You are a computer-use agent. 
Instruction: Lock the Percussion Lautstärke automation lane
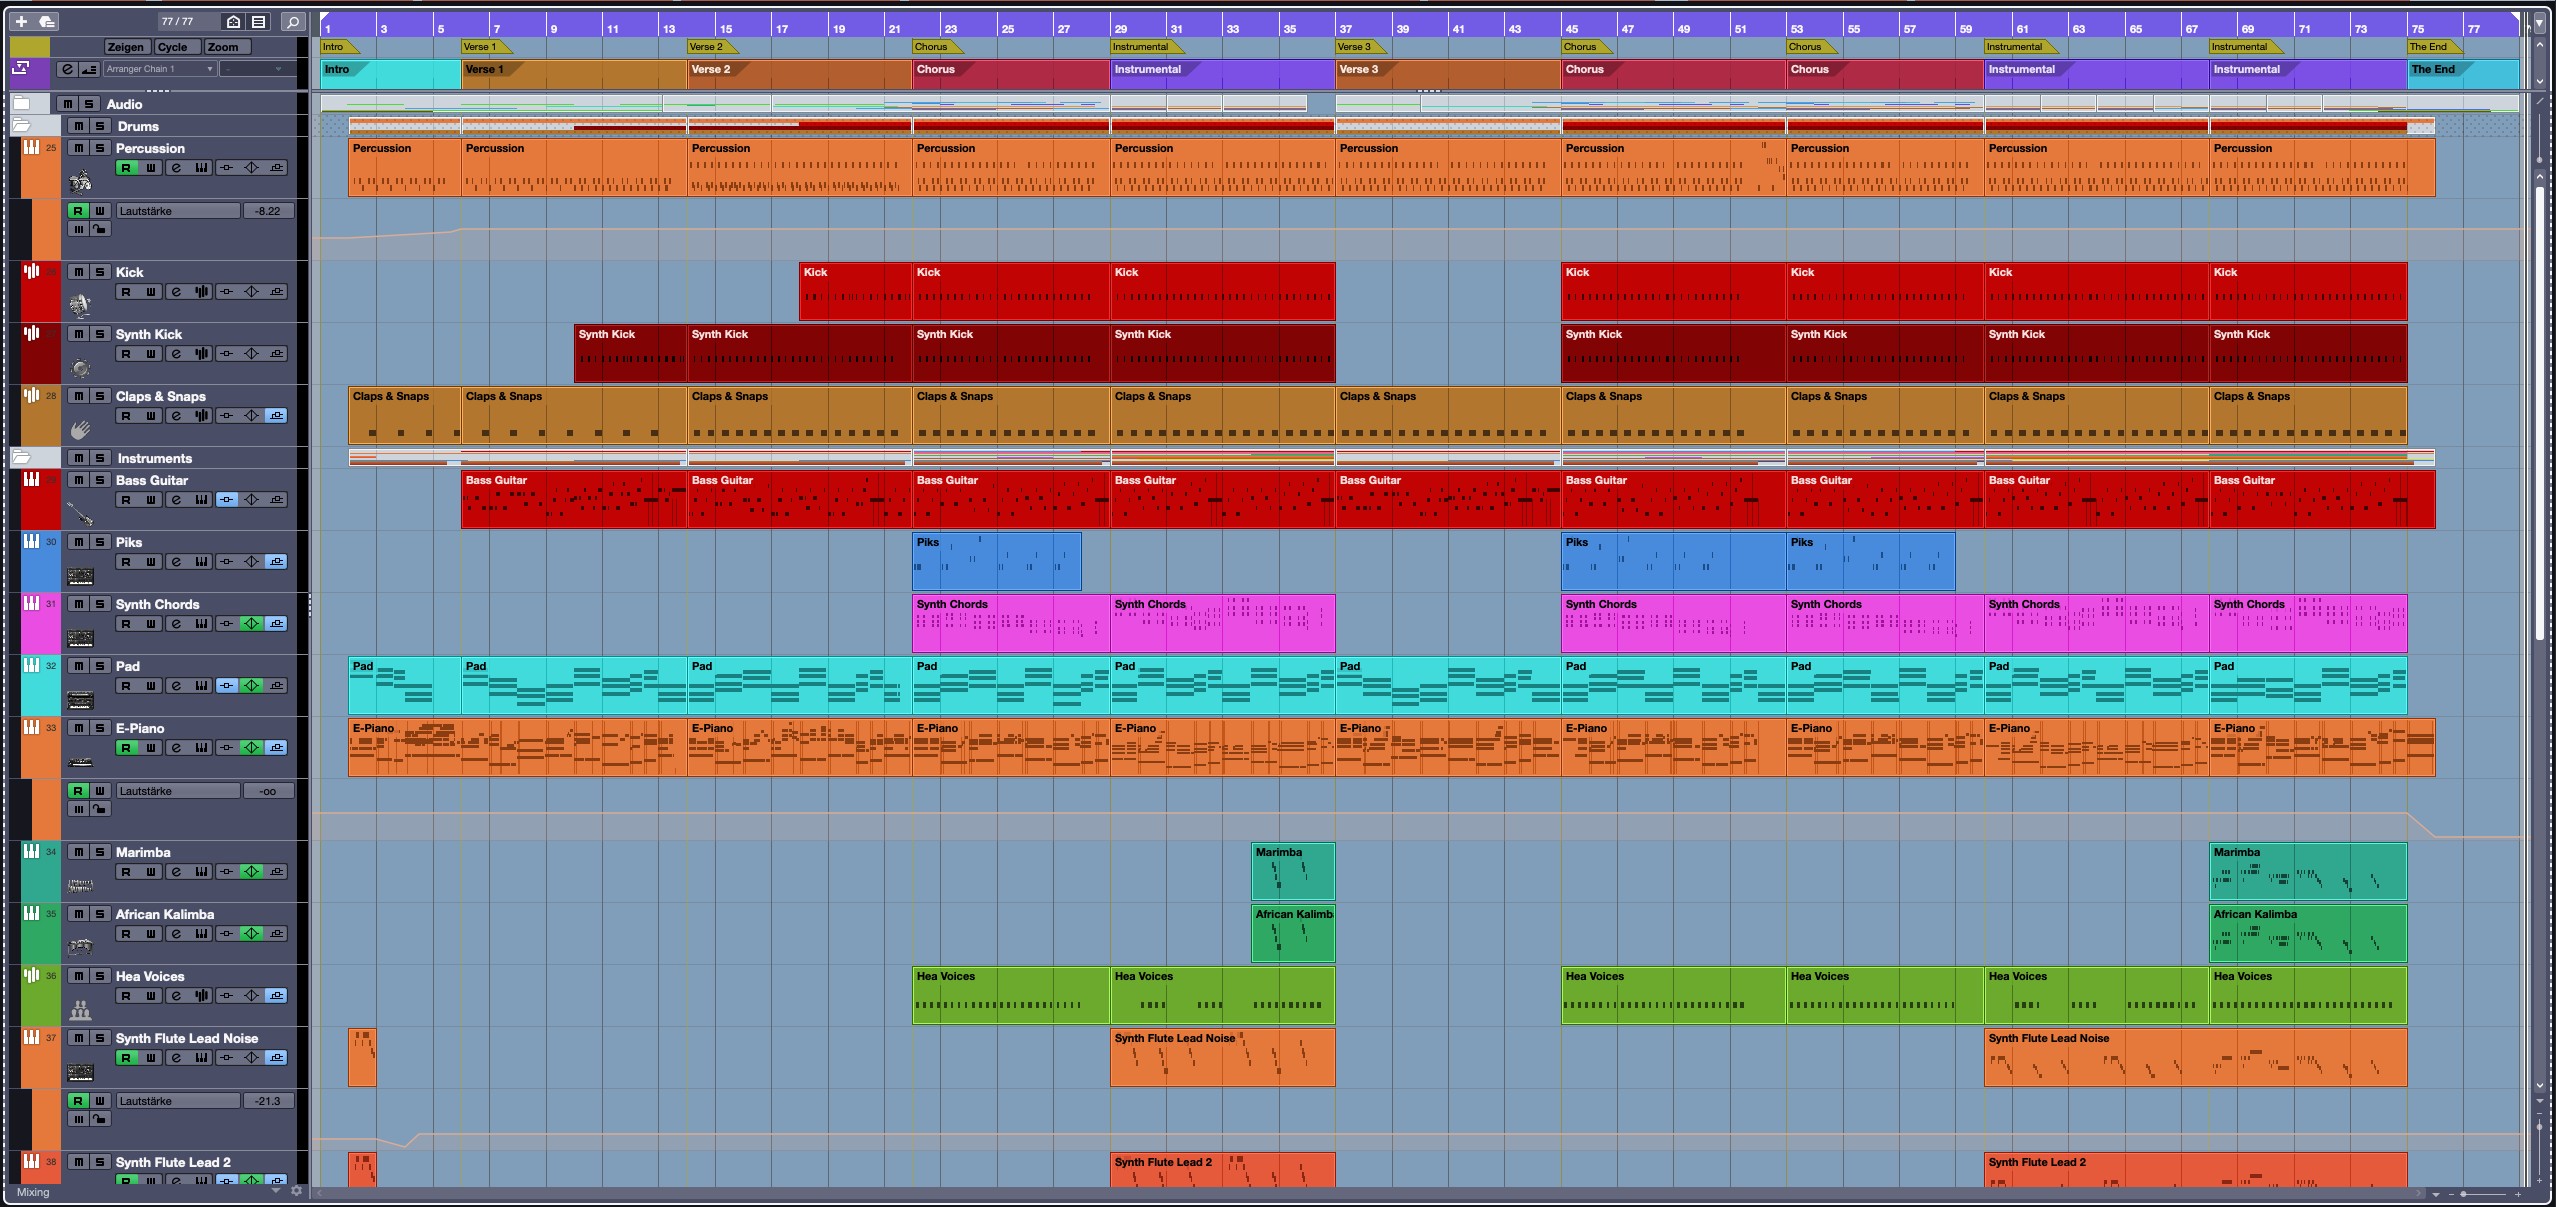point(99,230)
